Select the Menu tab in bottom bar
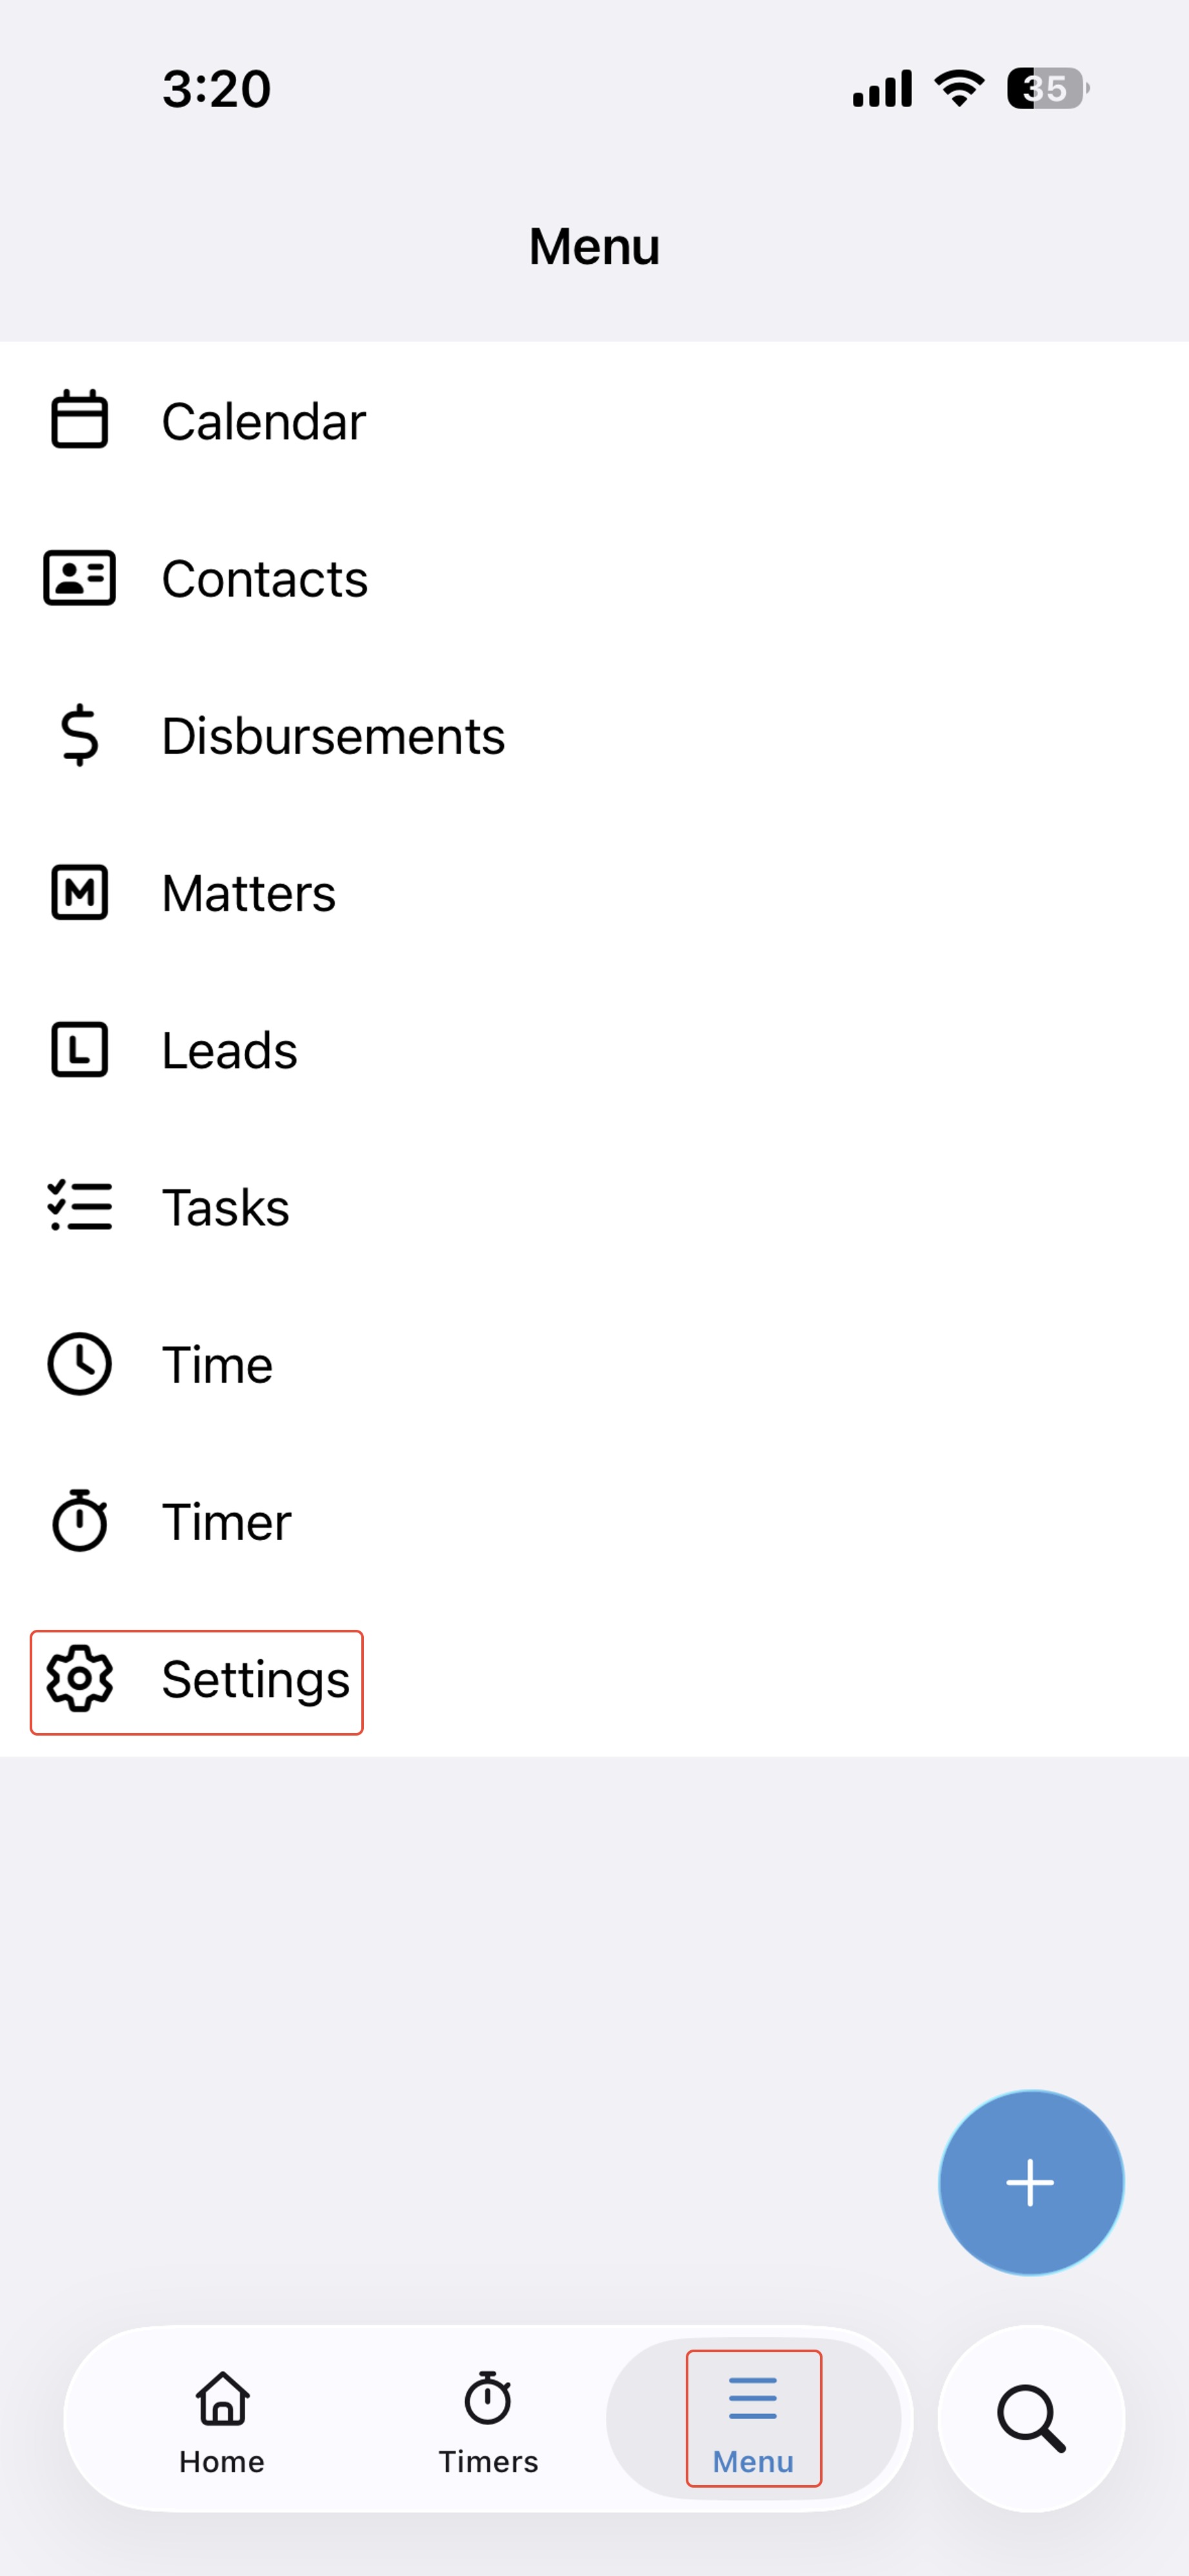Image resolution: width=1189 pixels, height=2576 pixels. pos(753,2418)
